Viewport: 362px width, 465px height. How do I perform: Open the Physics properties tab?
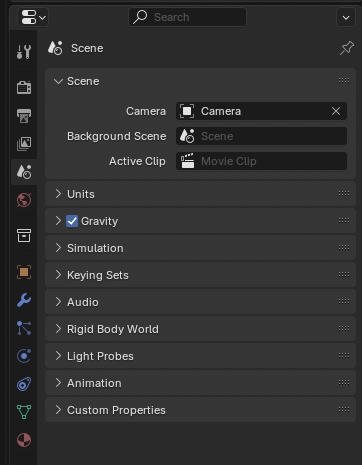coord(24,356)
